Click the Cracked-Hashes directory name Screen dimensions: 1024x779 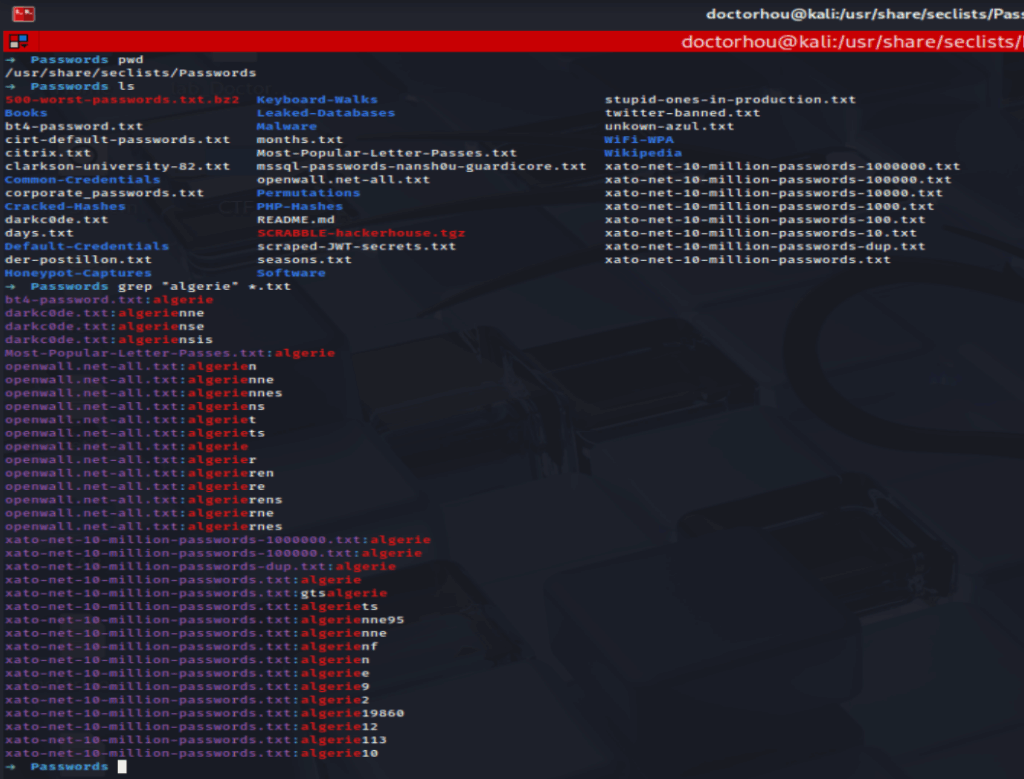tap(65, 206)
